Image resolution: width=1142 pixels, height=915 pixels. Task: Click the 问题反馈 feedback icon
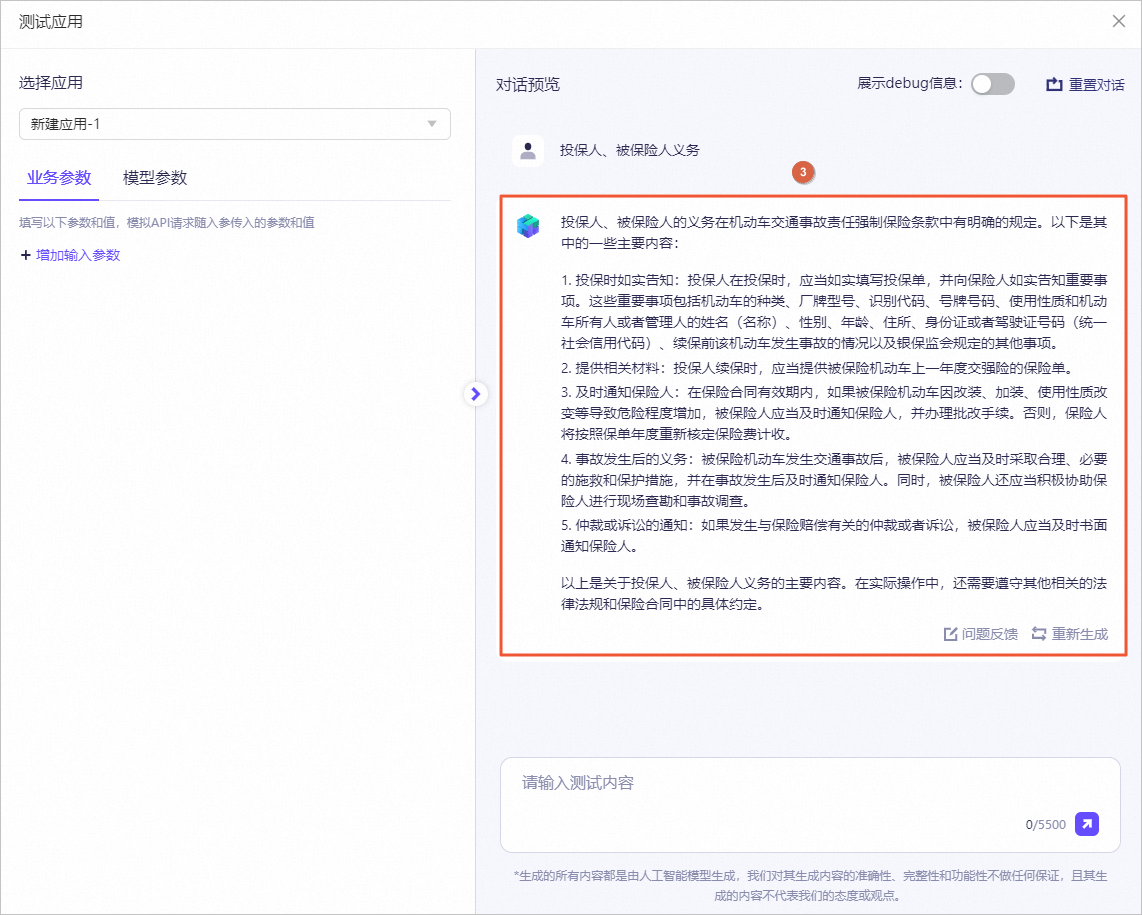[x=950, y=634]
